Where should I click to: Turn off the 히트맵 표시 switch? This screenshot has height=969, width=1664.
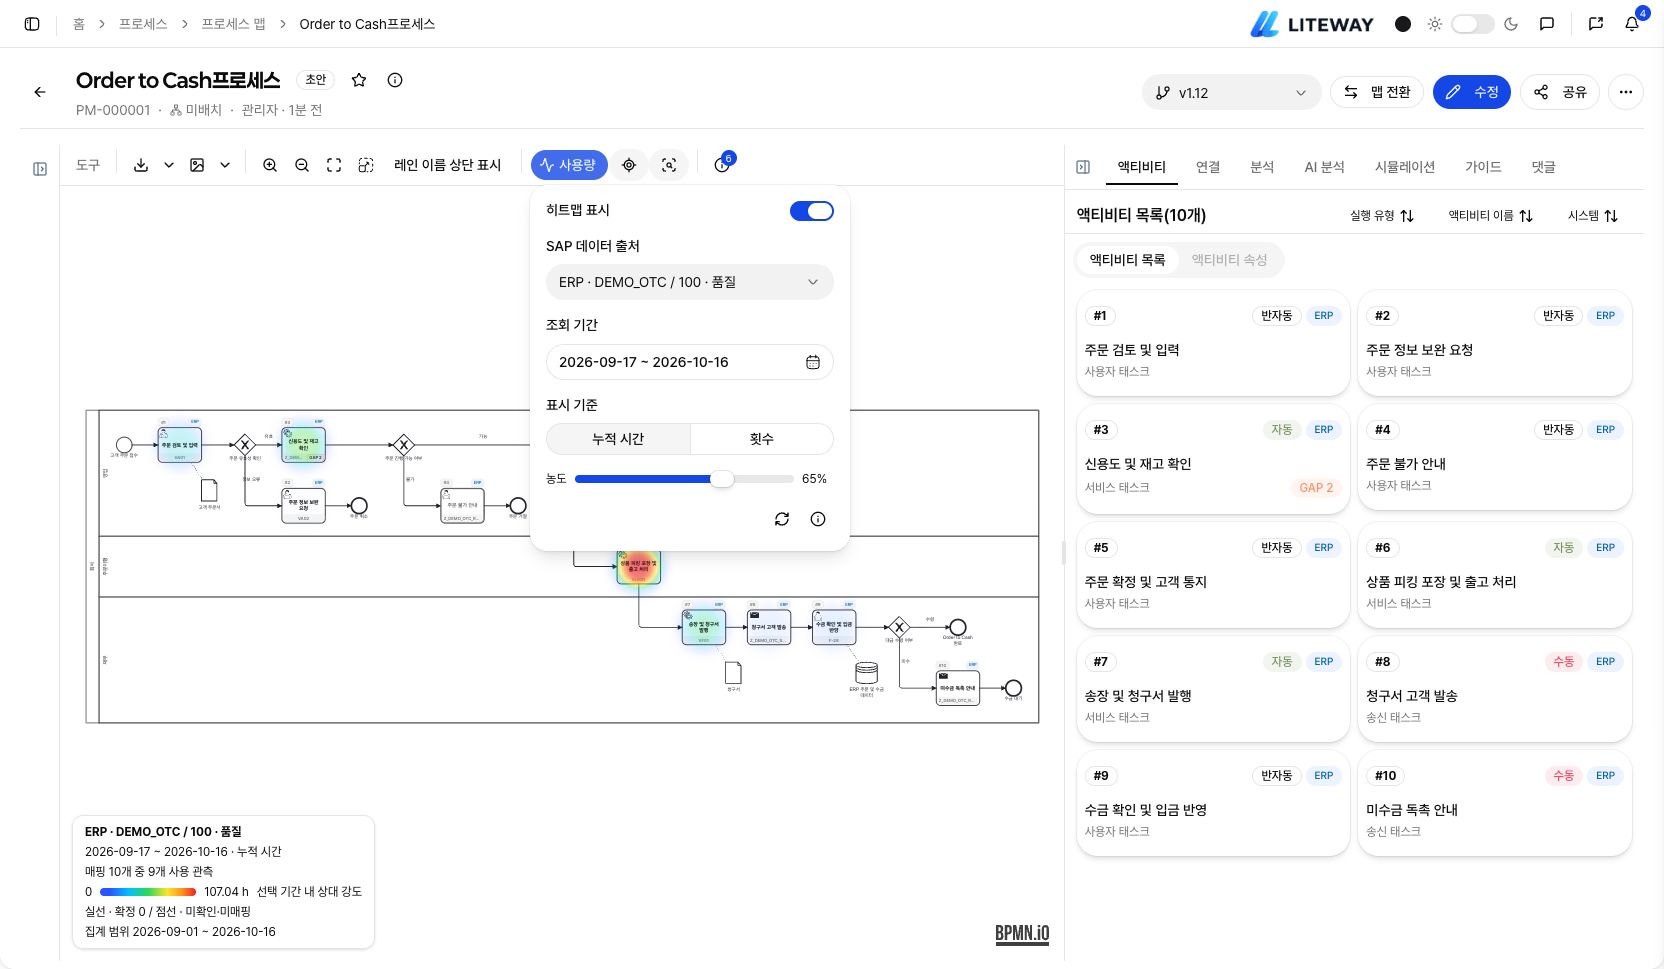tap(812, 210)
